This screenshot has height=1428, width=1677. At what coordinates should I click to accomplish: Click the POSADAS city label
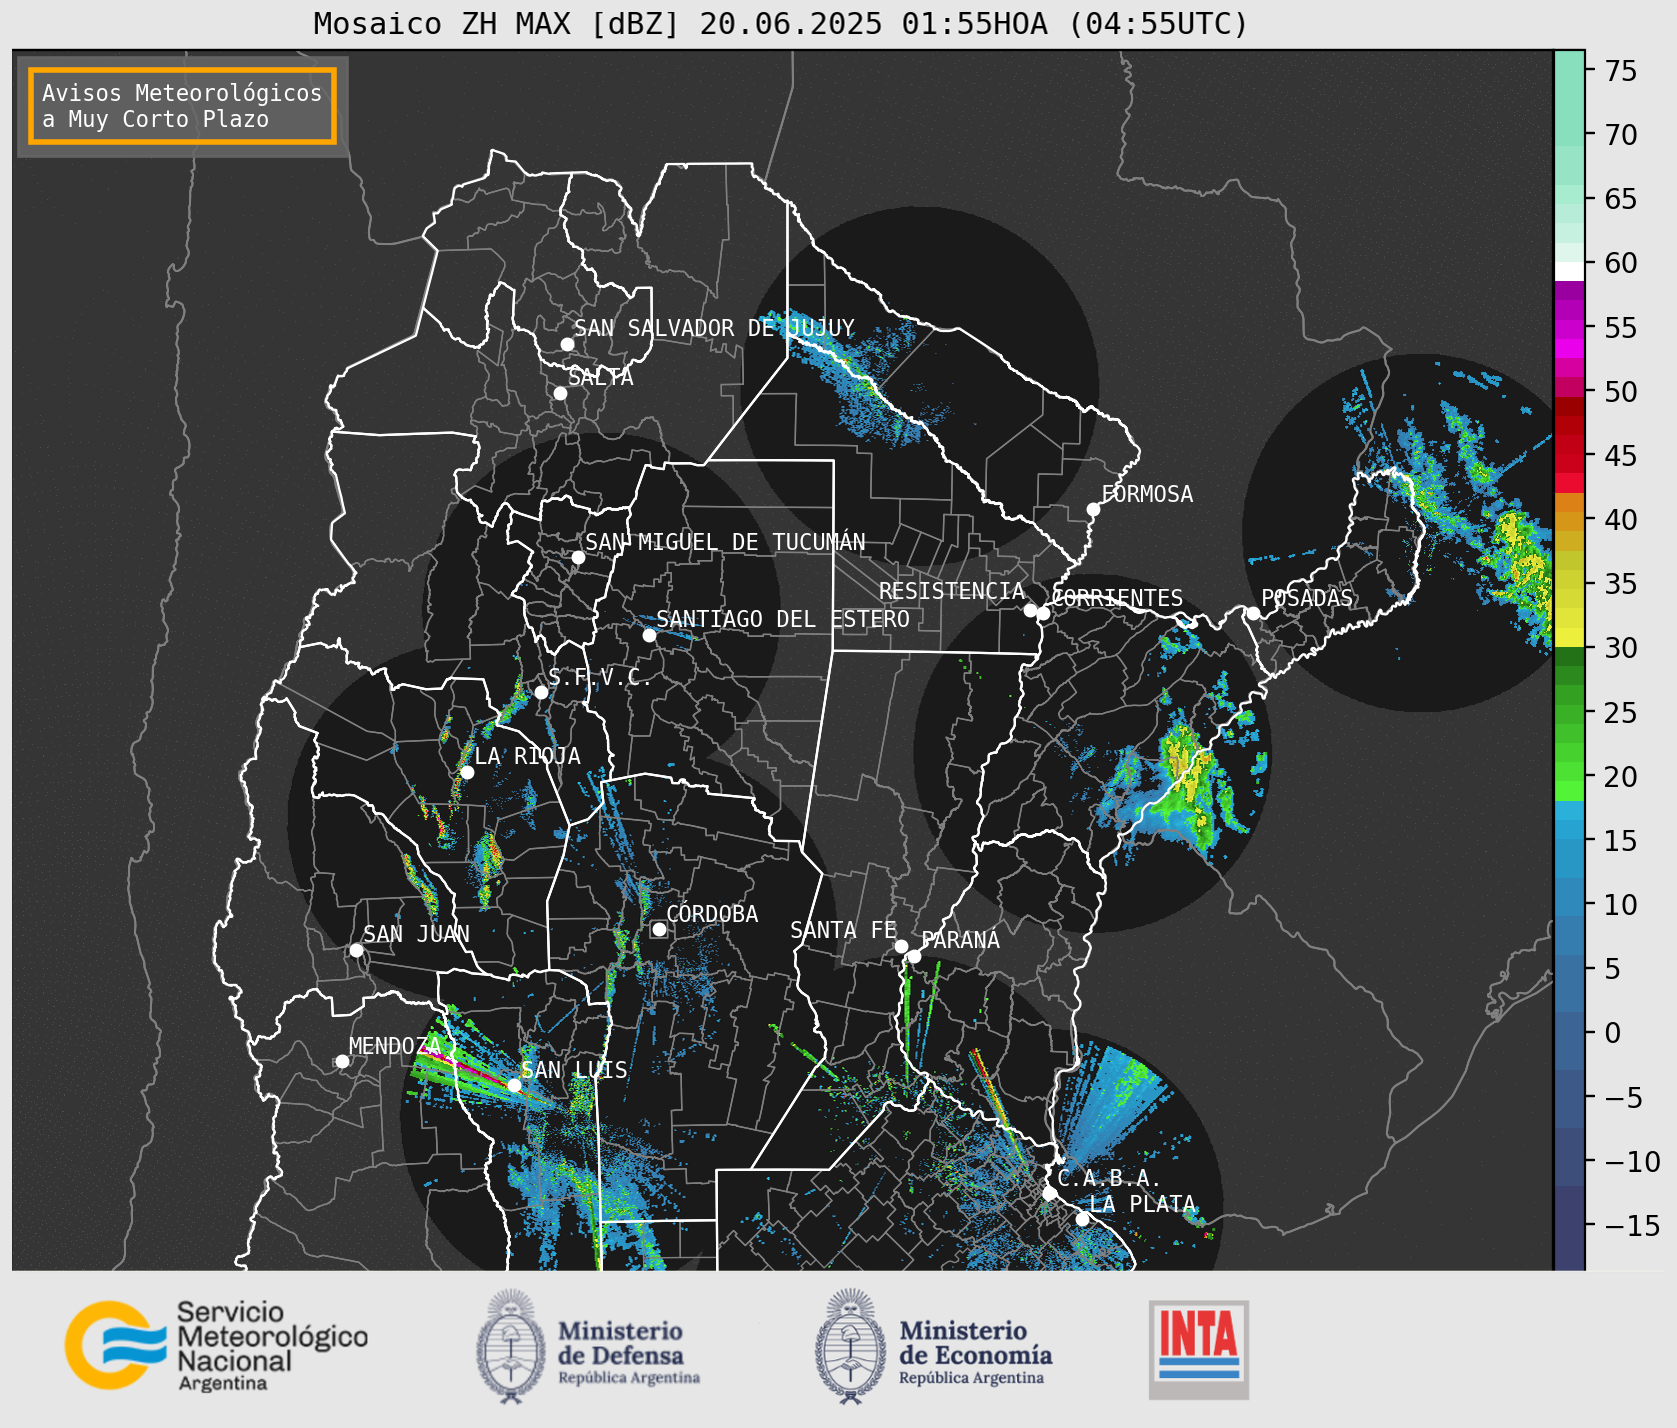[1307, 598]
